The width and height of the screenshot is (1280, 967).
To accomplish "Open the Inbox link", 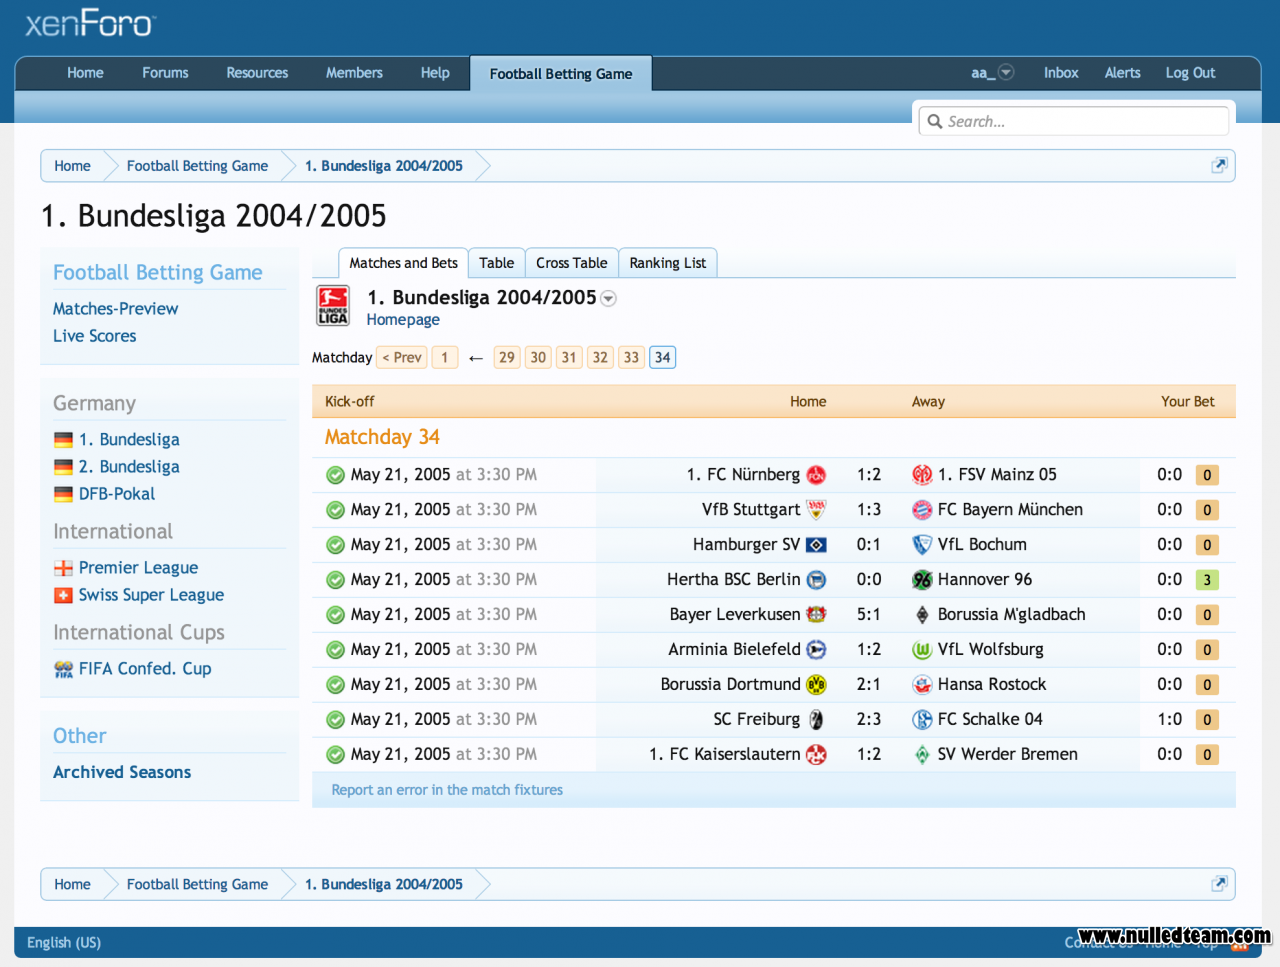I will tap(1061, 73).
